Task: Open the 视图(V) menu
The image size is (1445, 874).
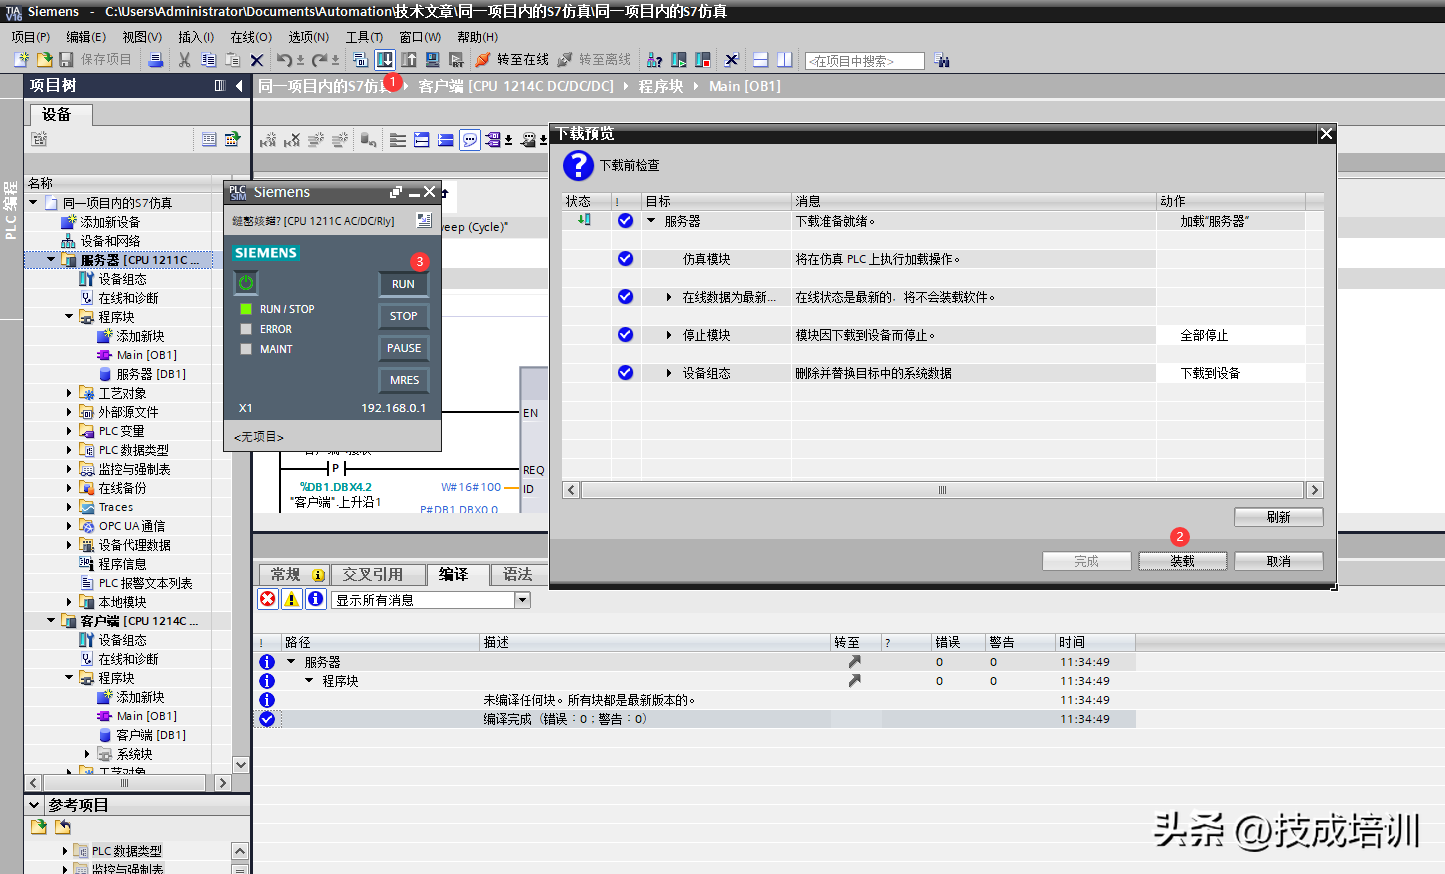Action: (x=142, y=37)
